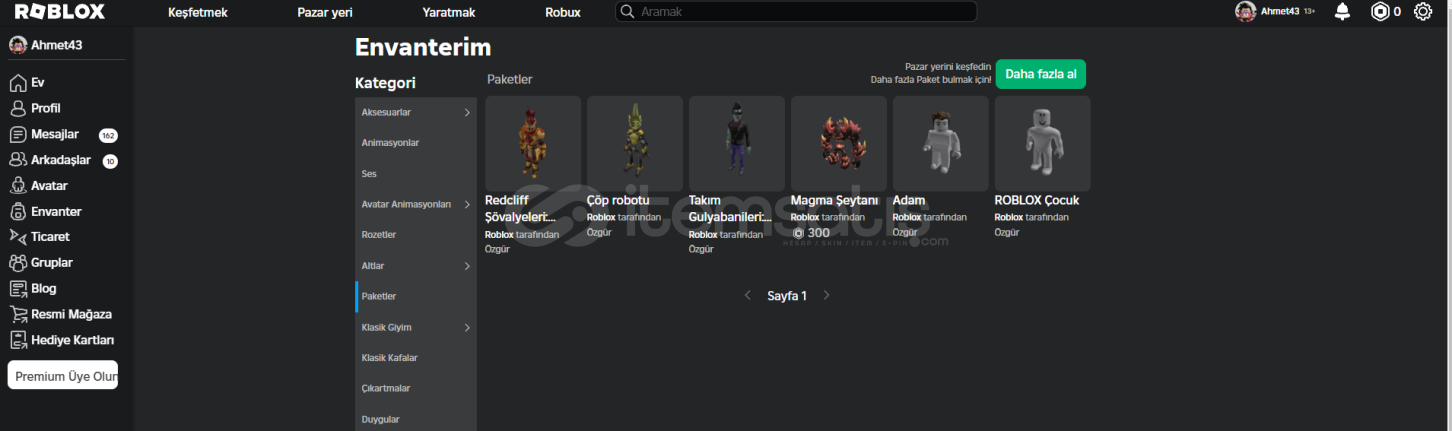The width and height of the screenshot is (1452, 431).
Task: Go to the next inventory page
Action: click(x=826, y=296)
